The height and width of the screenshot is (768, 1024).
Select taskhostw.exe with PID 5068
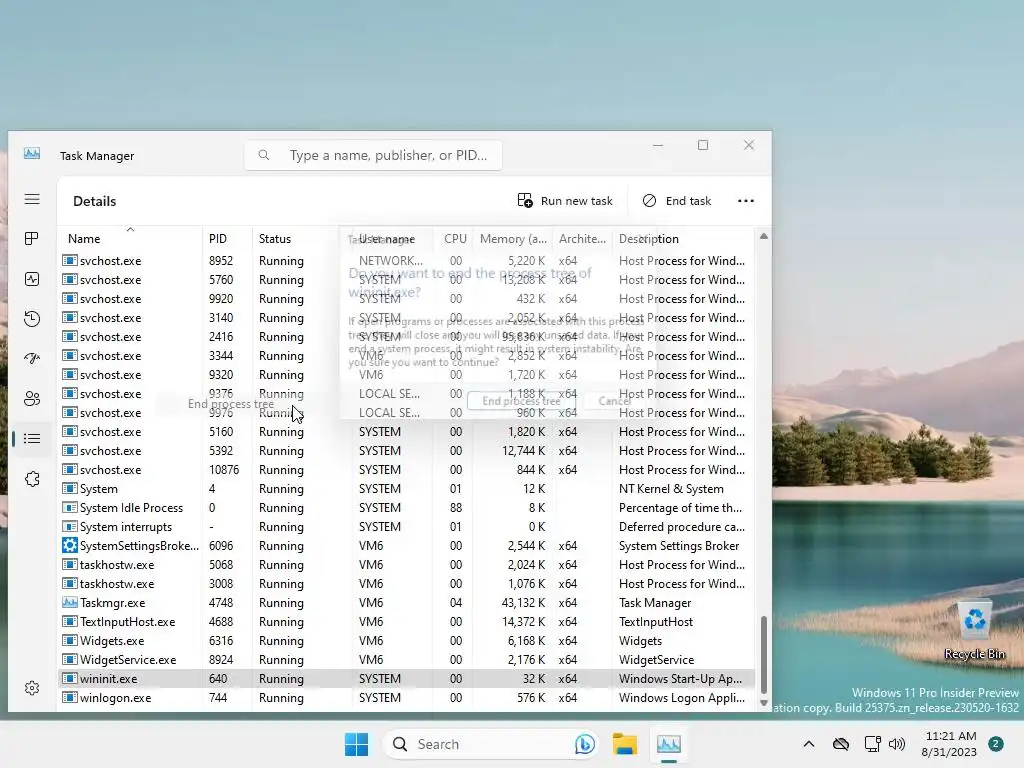(406, 564)
